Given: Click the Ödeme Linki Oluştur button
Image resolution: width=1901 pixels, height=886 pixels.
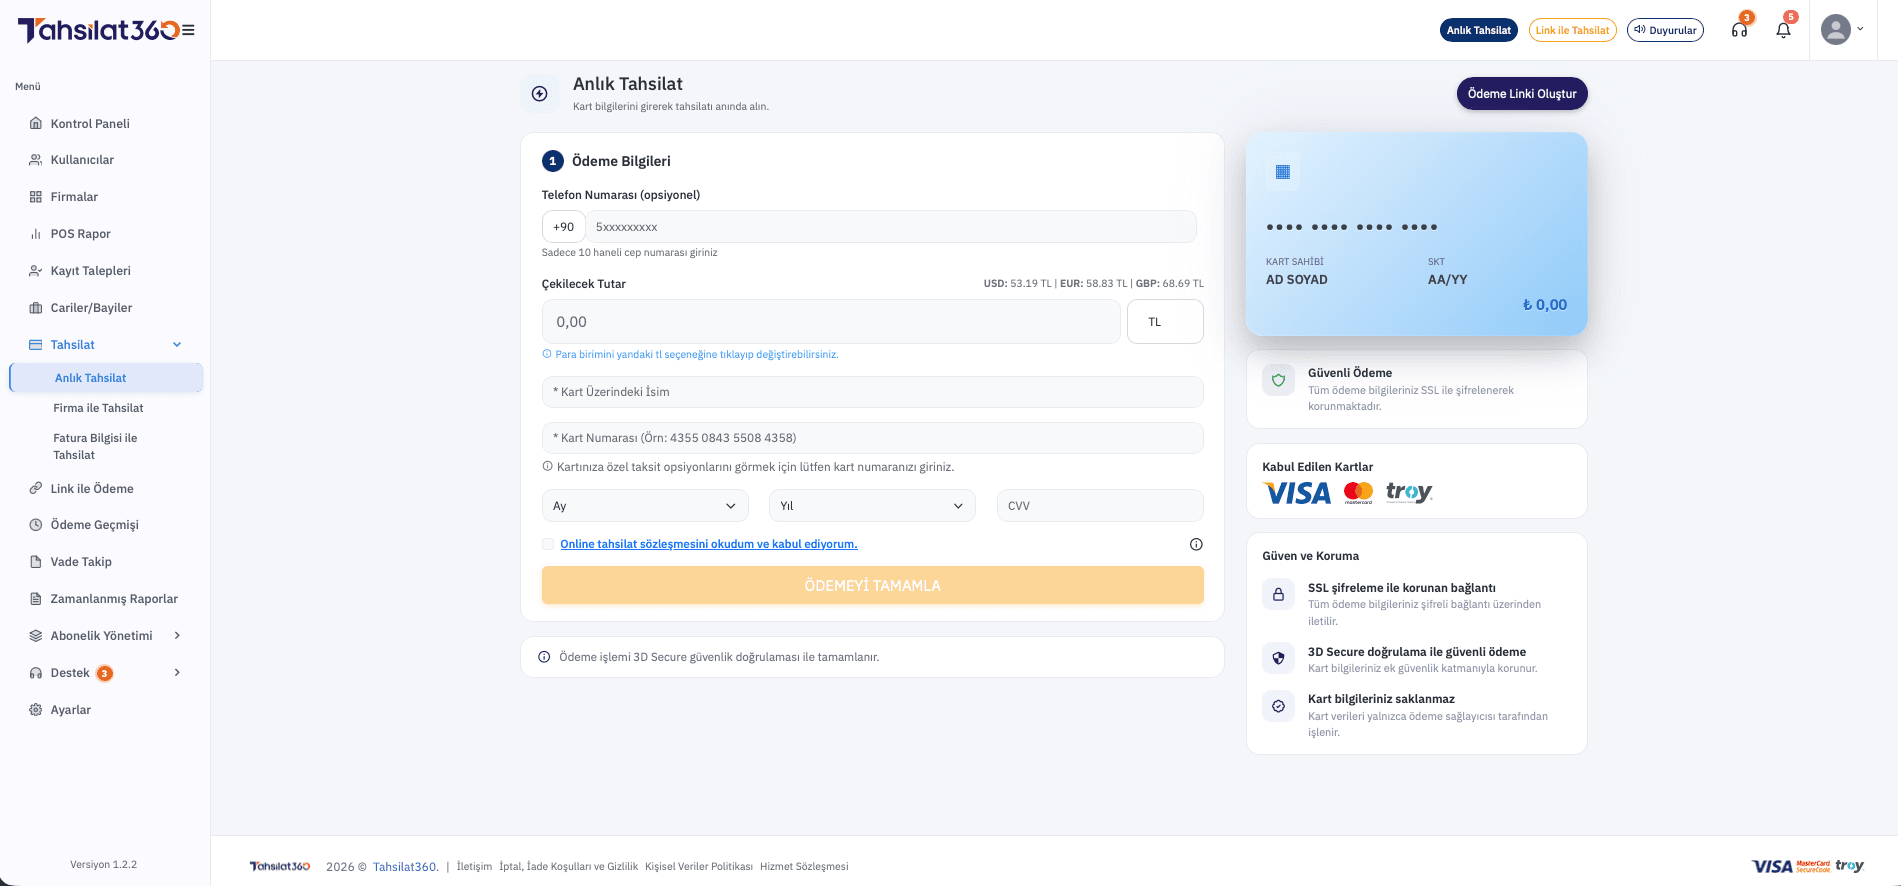Looking at the screenshot, I should pos(1522,94).
